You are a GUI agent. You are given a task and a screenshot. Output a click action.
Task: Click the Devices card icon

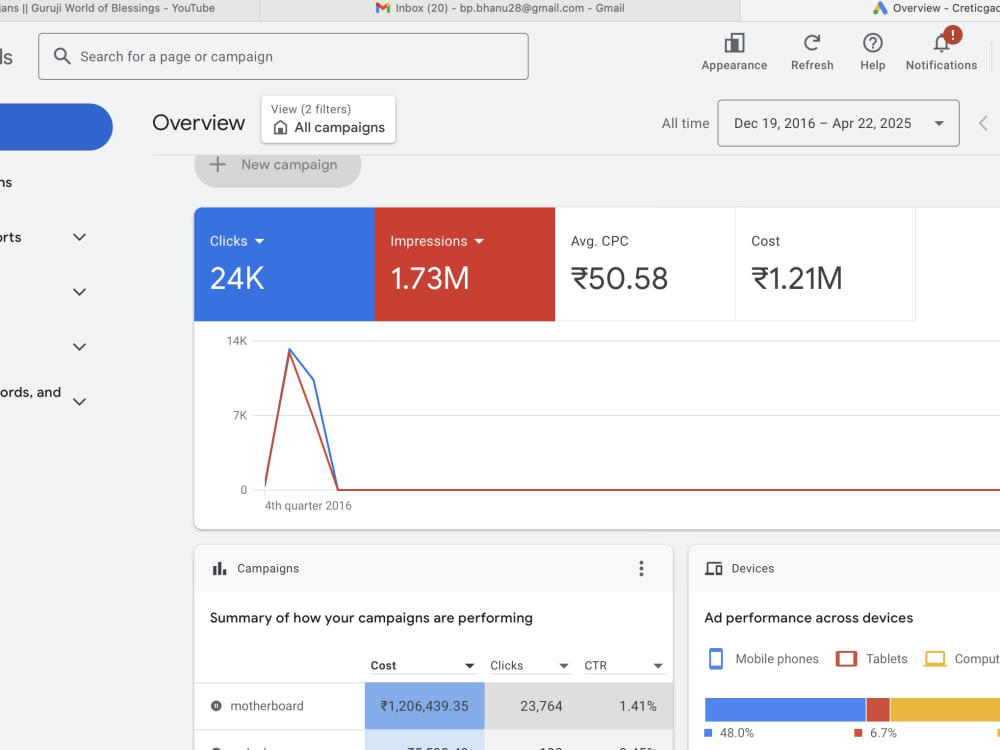click(x=714, y=568)
